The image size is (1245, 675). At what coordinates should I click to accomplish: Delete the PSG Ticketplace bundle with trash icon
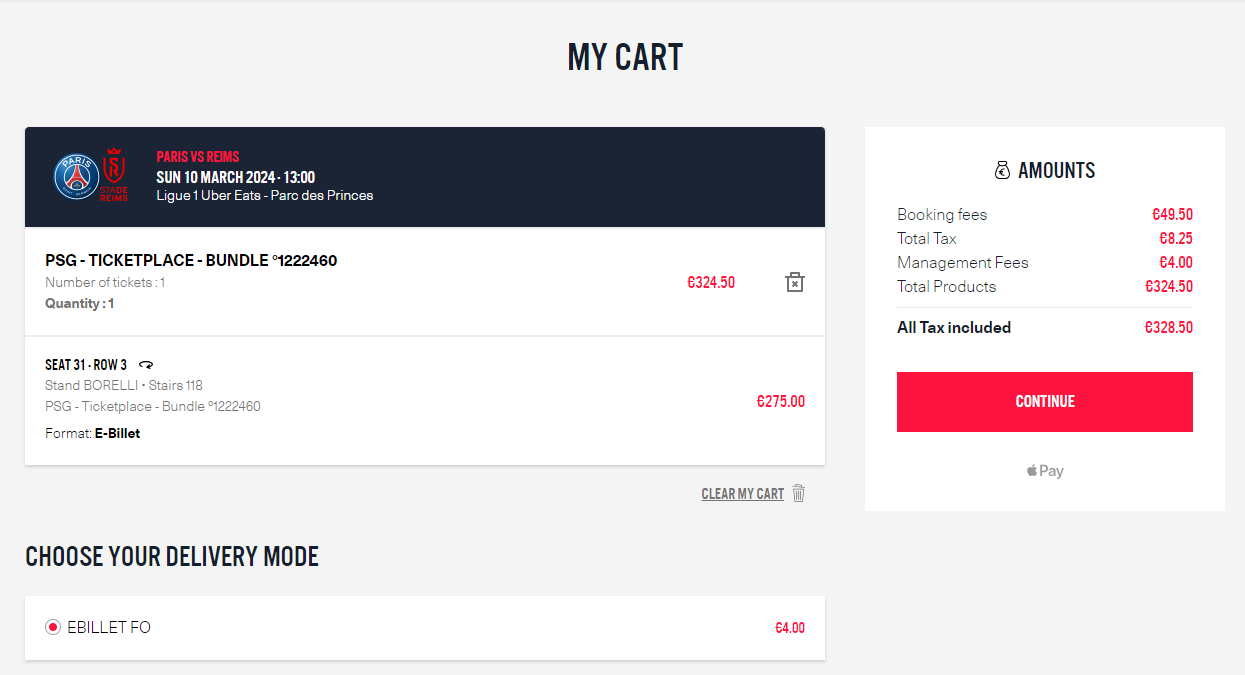795,282
